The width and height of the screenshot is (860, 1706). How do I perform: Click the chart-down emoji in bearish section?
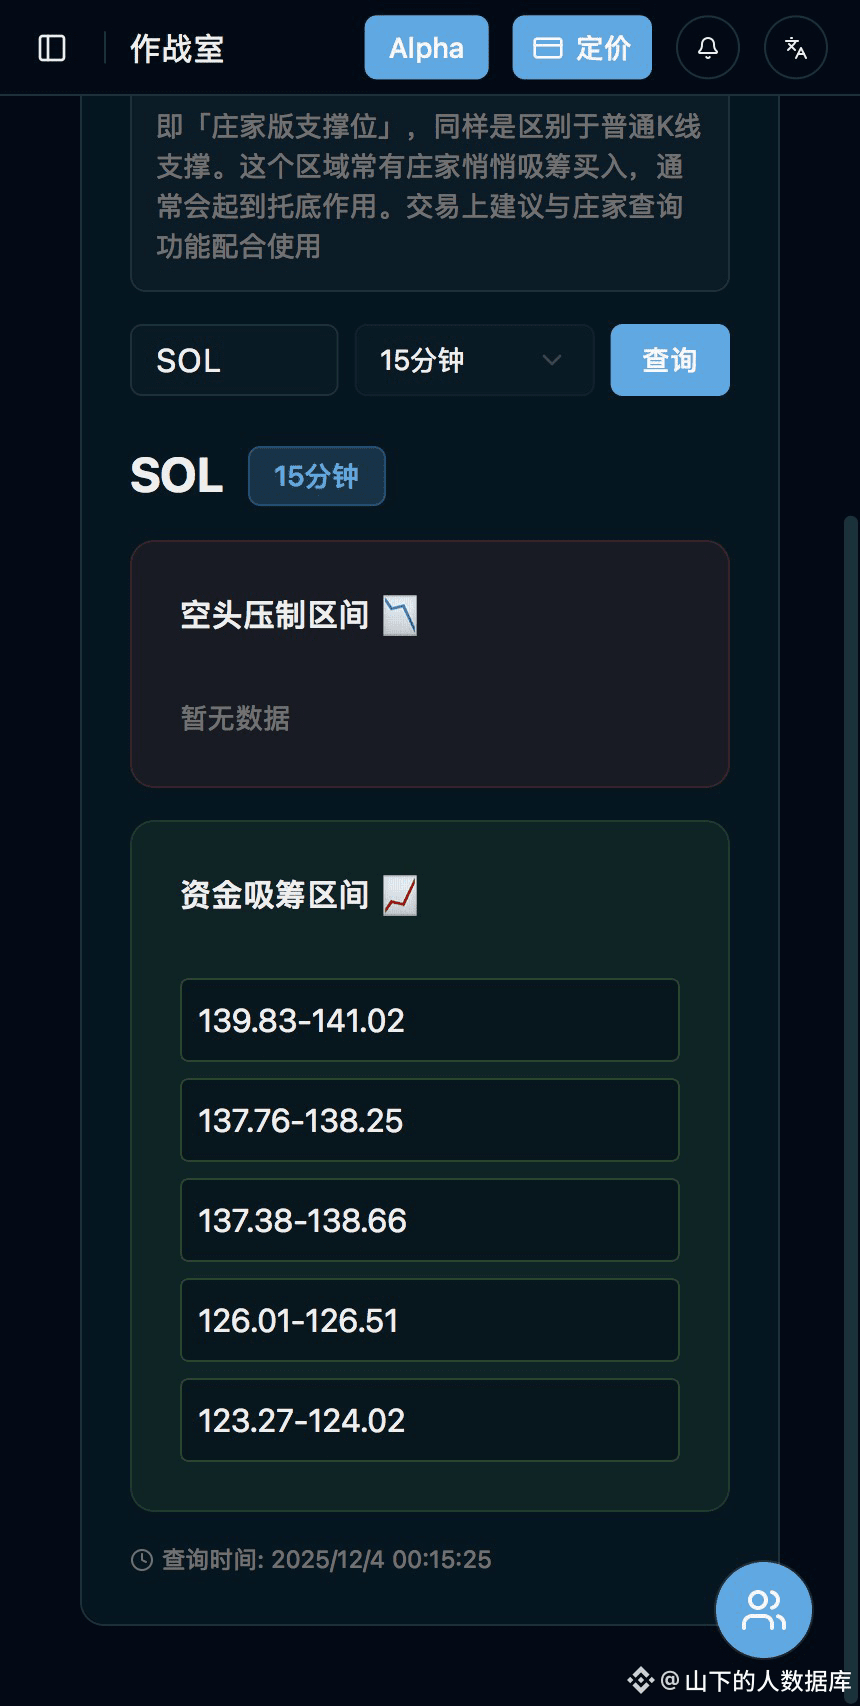coord(400,615)
